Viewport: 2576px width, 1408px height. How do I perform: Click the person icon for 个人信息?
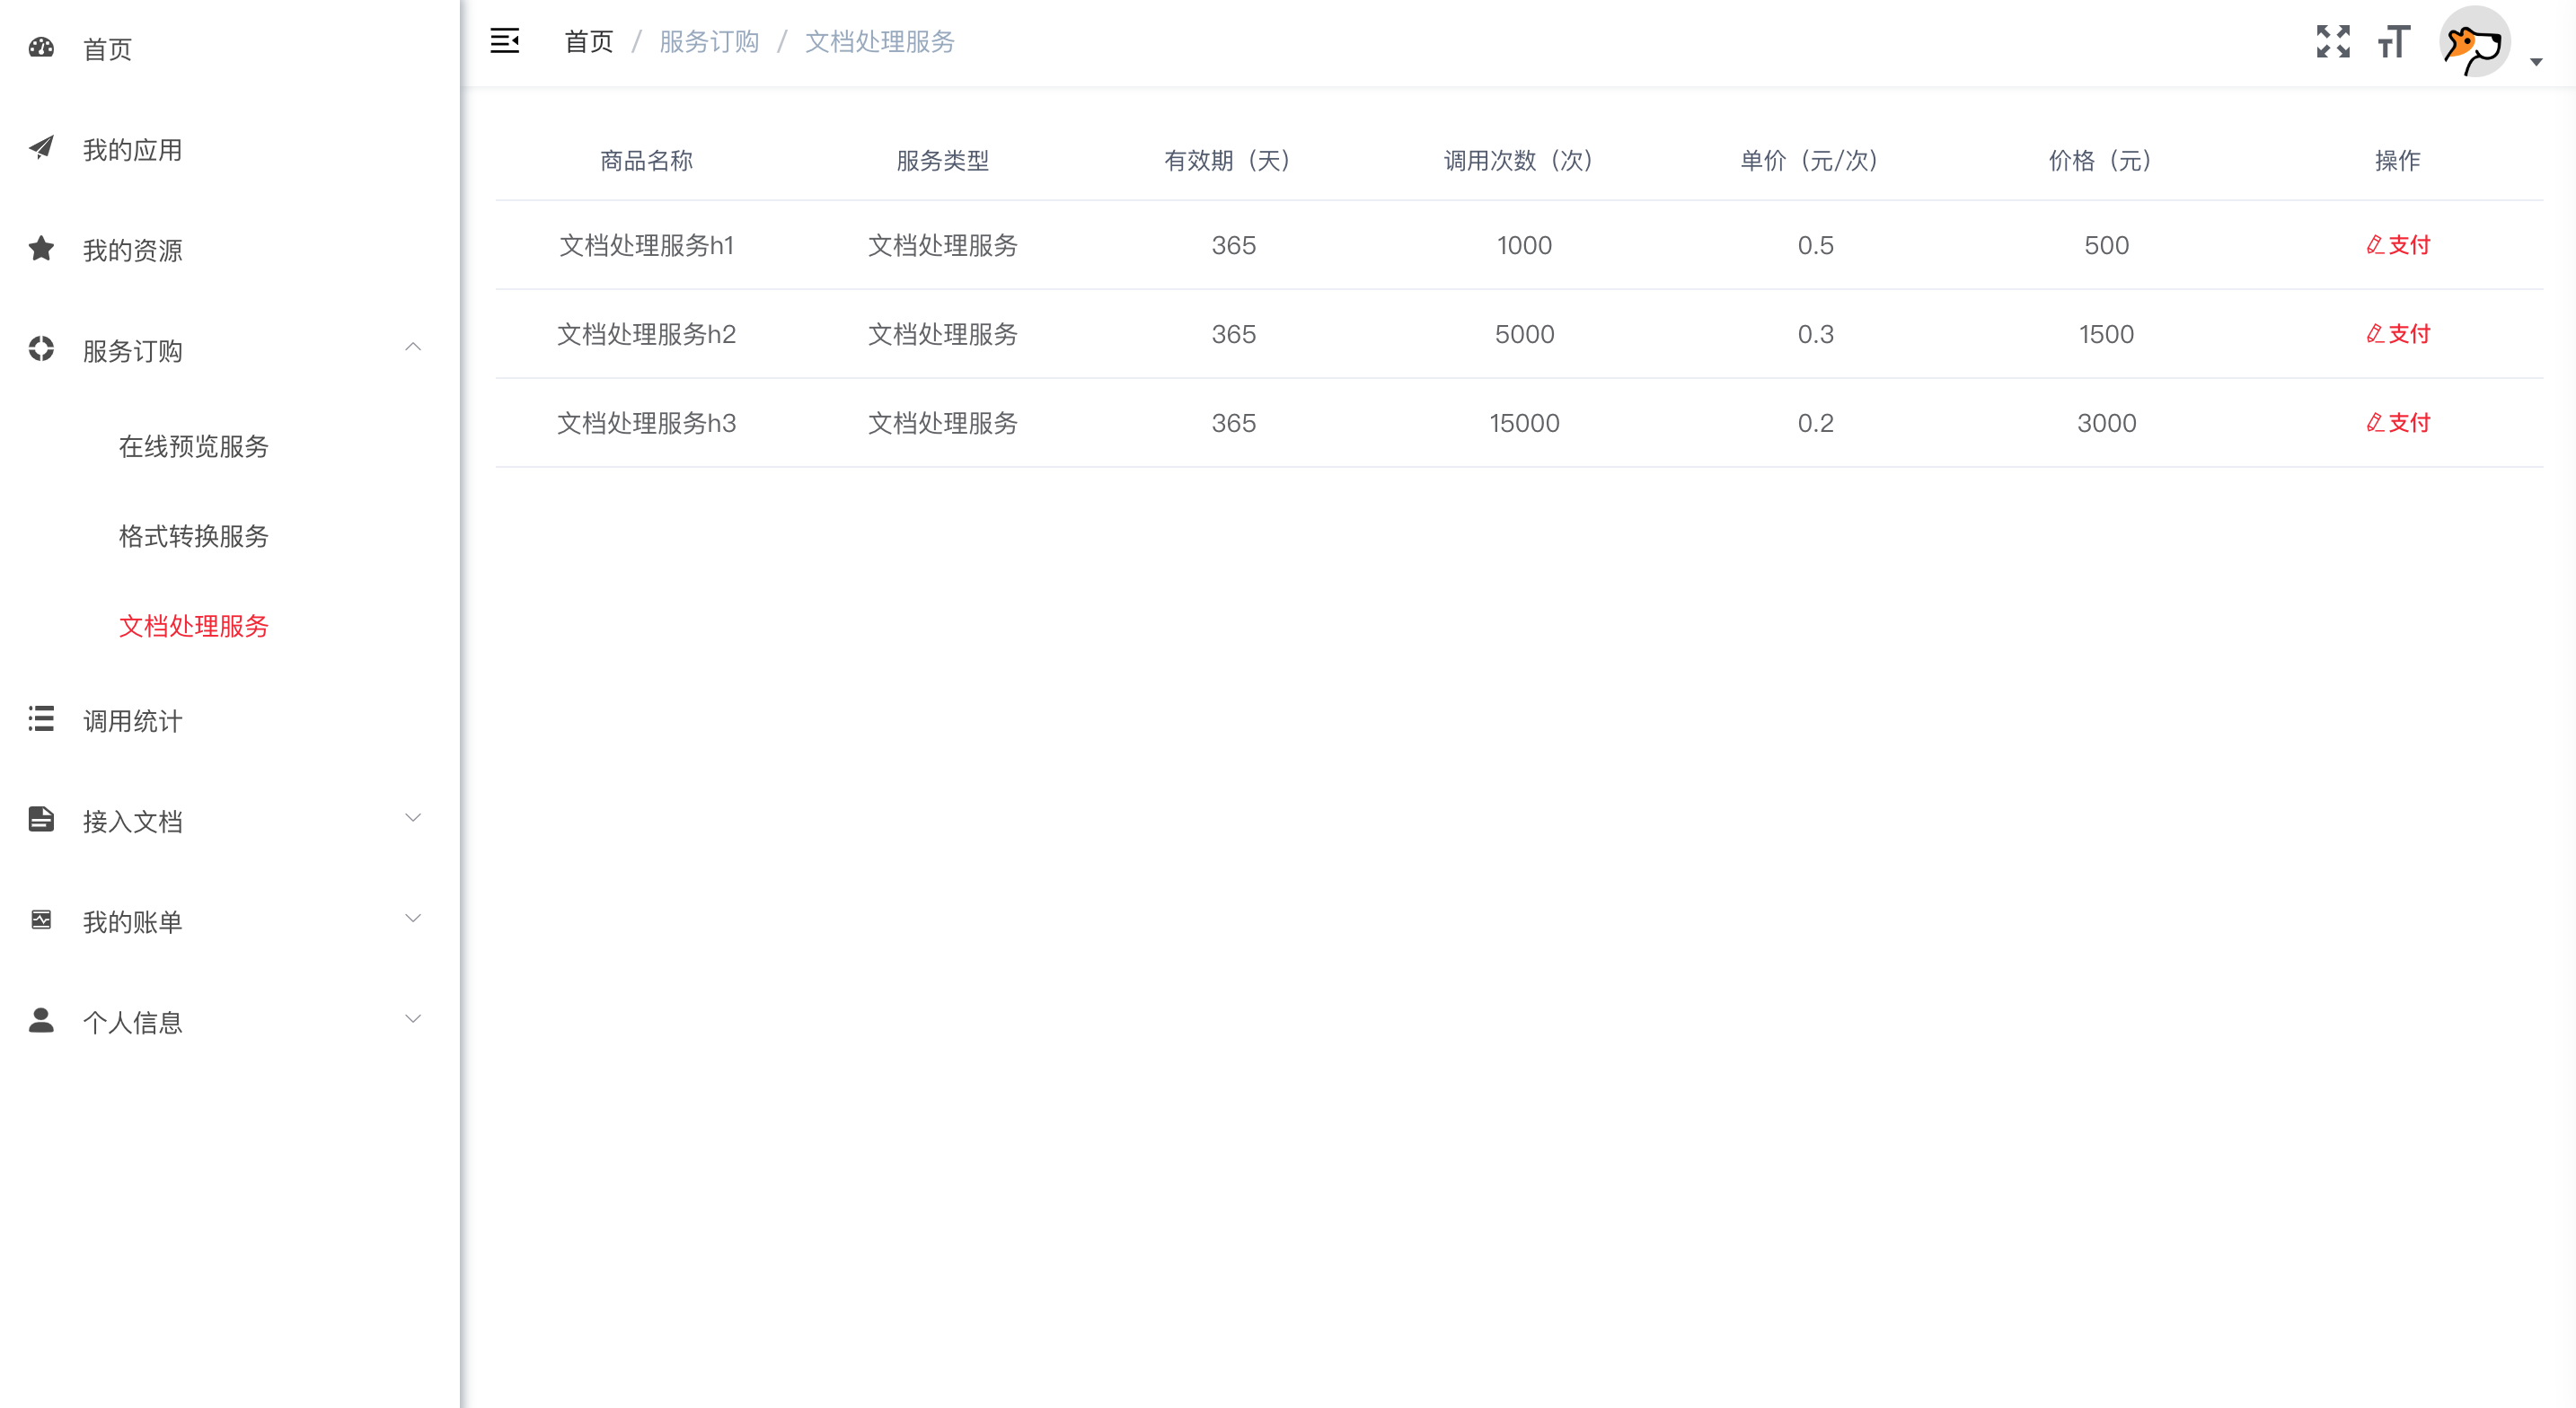41,1020
